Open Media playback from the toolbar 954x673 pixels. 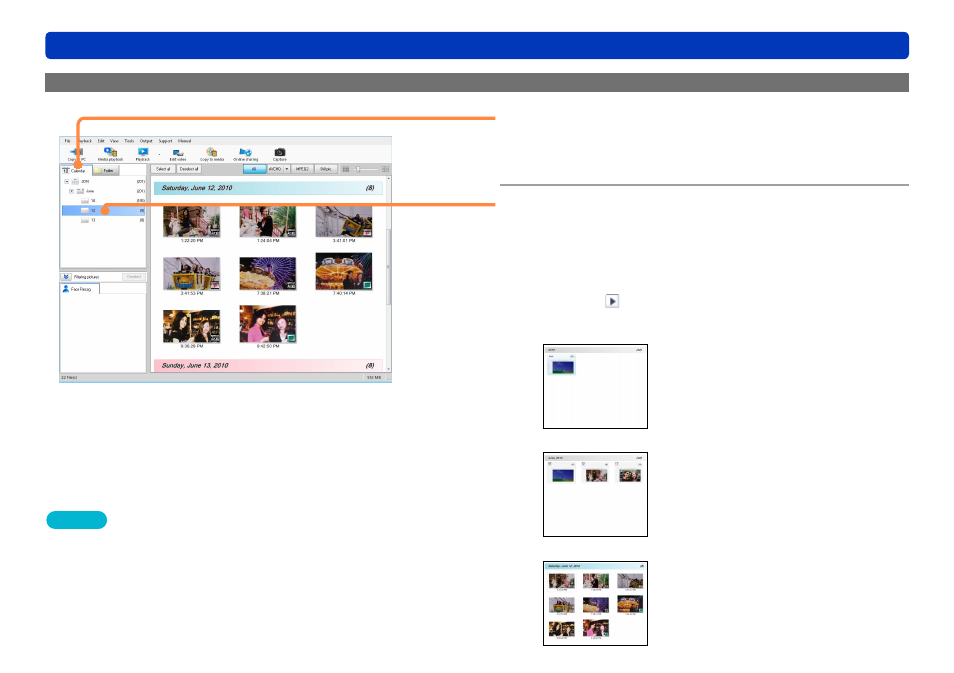(110, 152)
